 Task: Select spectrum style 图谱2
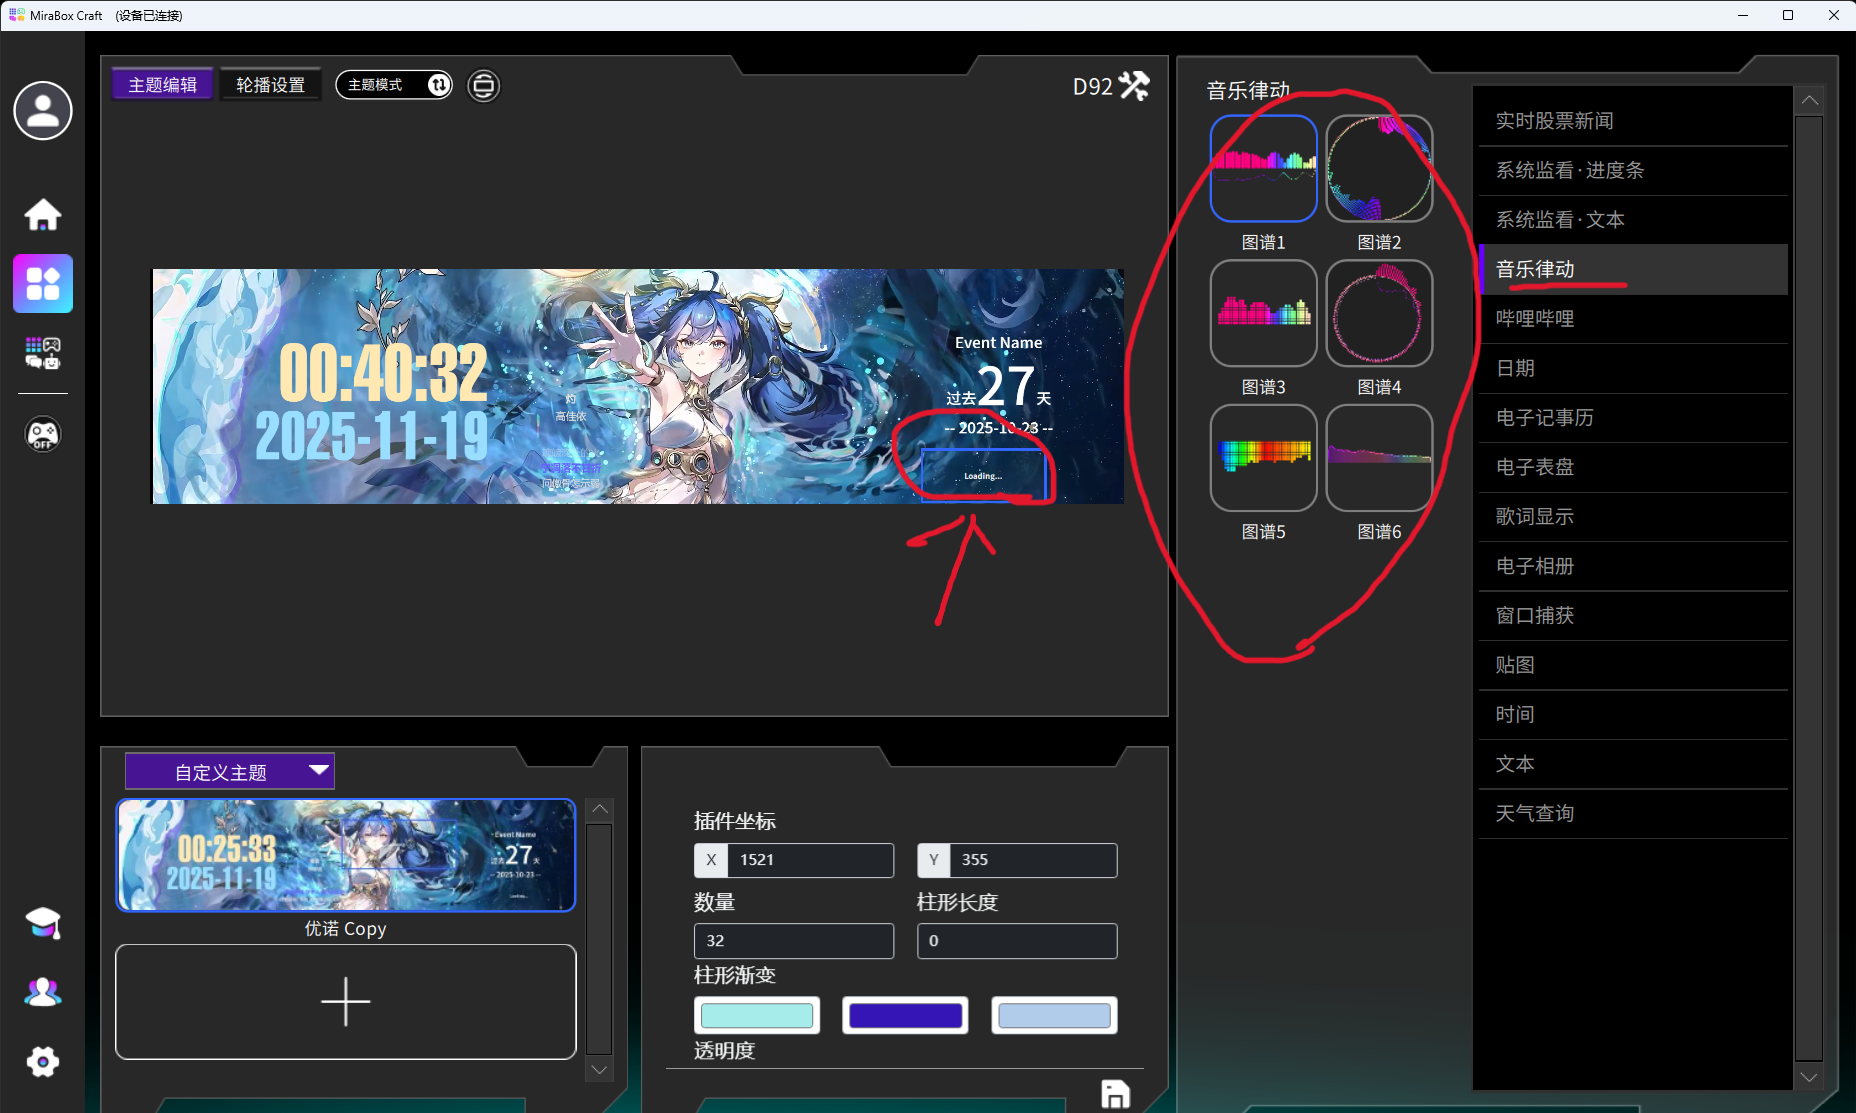click(1380, 168)
